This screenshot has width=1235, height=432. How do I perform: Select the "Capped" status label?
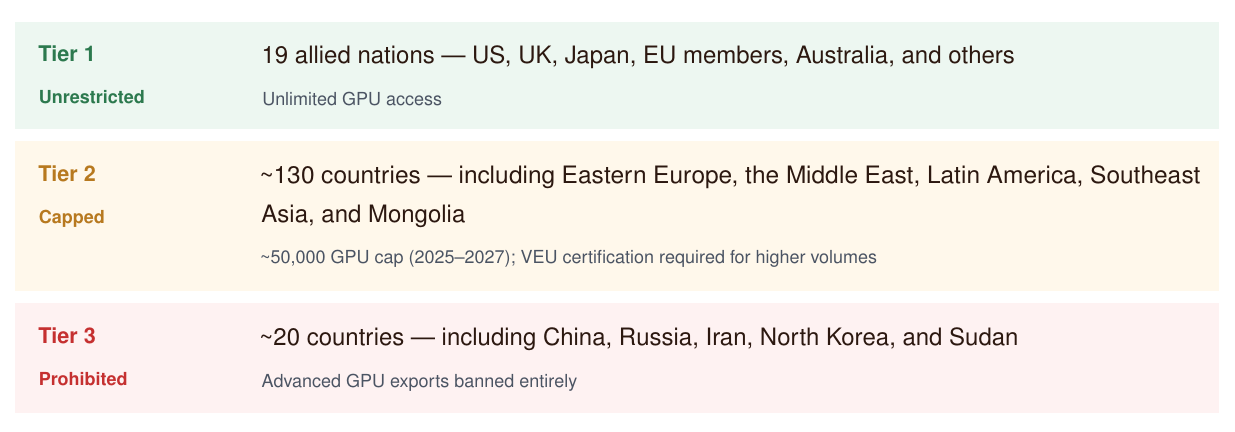[x=71, y=217]
